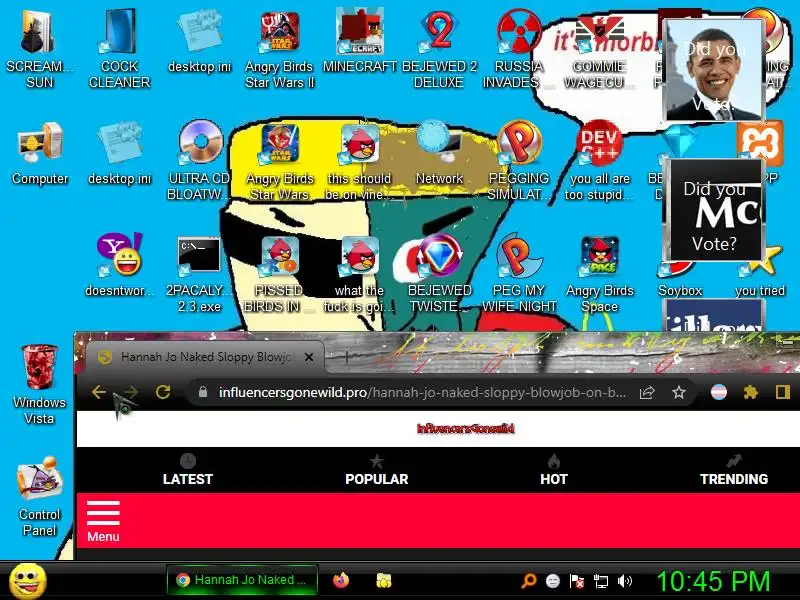Open the striped flag extension icon
Image resolution: width=800 pixels, height=600 pixels.
718,392
